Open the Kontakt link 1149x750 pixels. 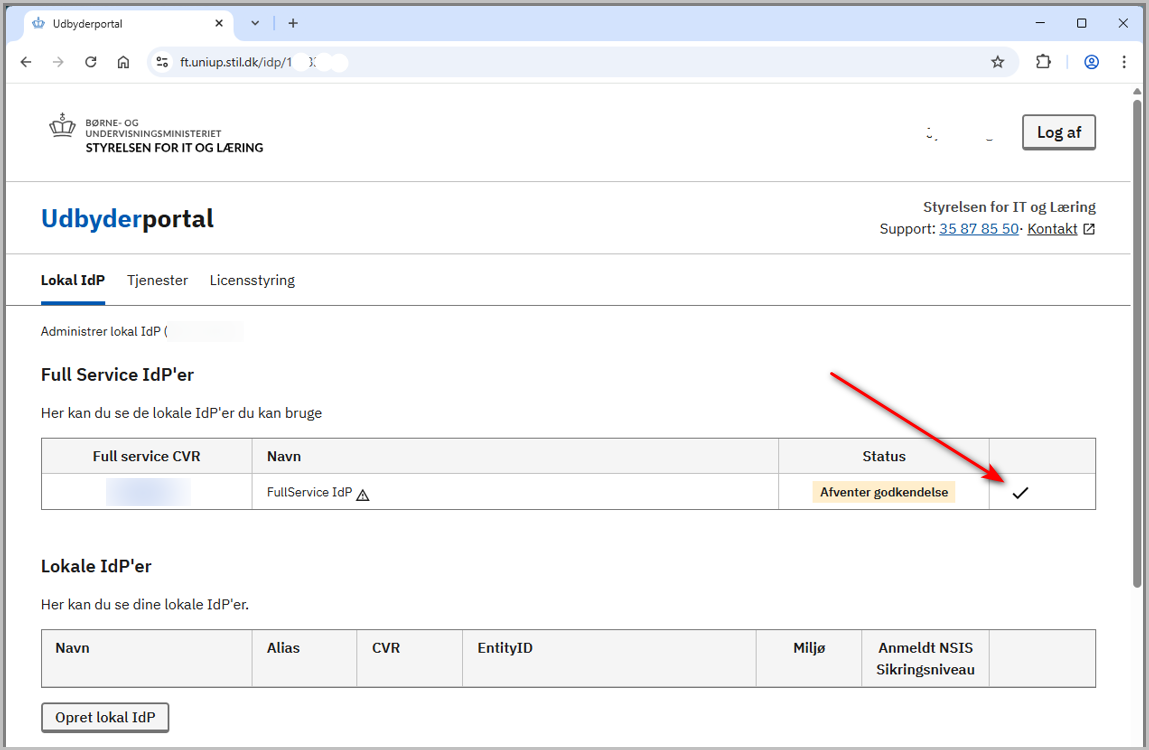click(x=1052, y=229)
